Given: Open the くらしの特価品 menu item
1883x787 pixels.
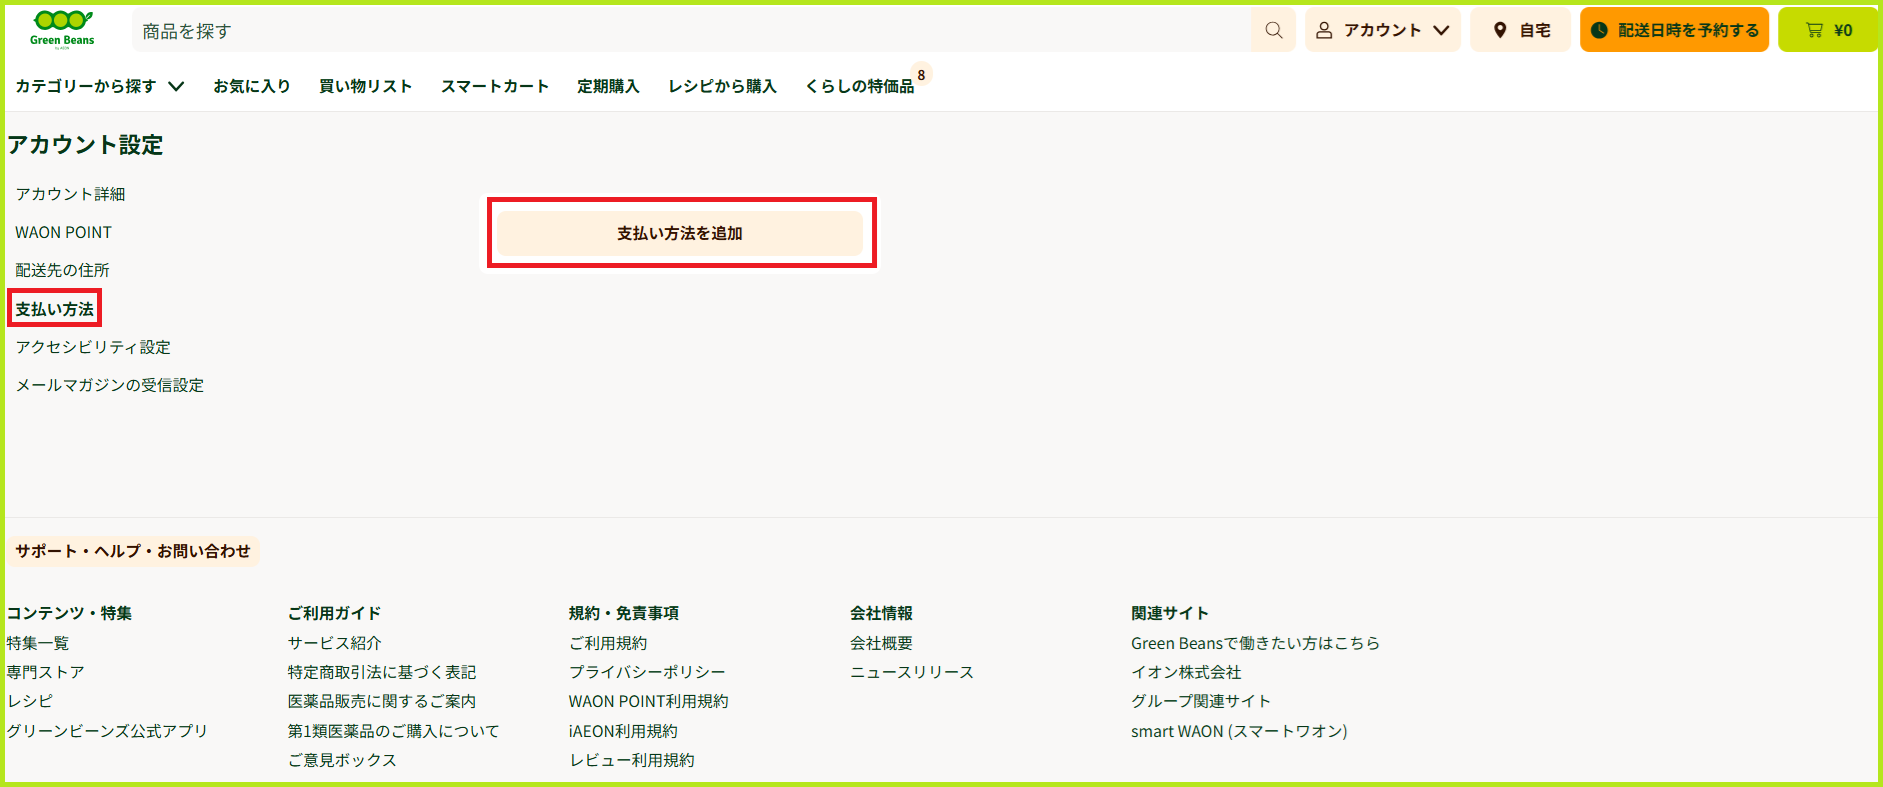Looking at the screenshot, I should (859, 86).
